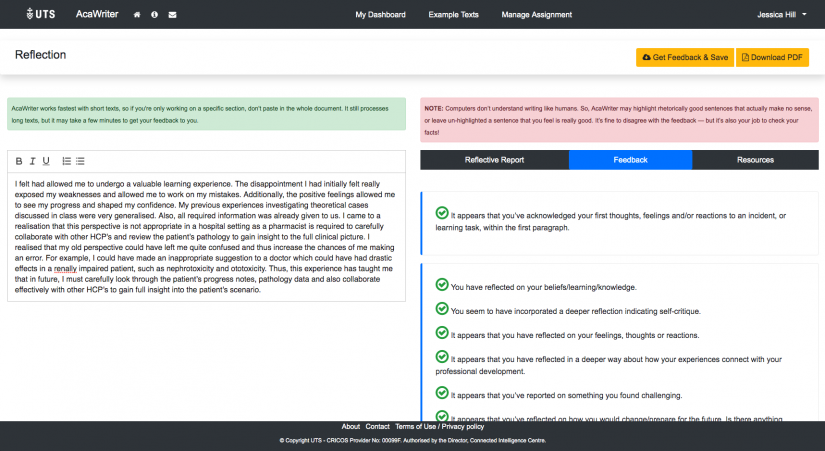Click the 'Reflection' page heading
The height and width of the screenshot is (451, 825).
41,55
